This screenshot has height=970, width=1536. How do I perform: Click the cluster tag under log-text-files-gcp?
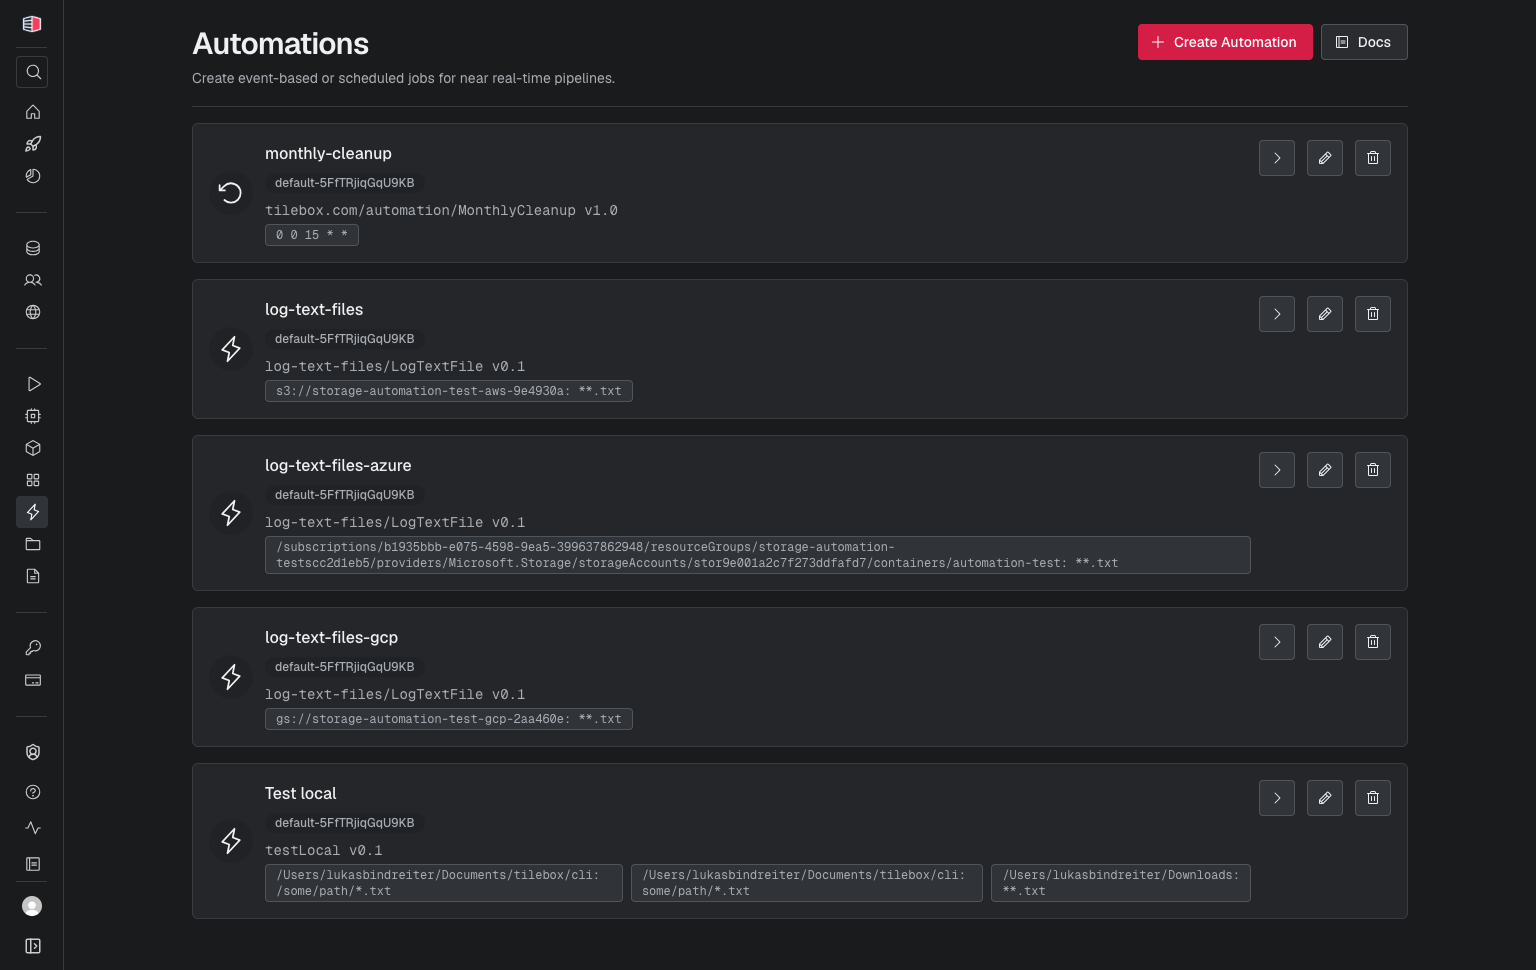344,667
